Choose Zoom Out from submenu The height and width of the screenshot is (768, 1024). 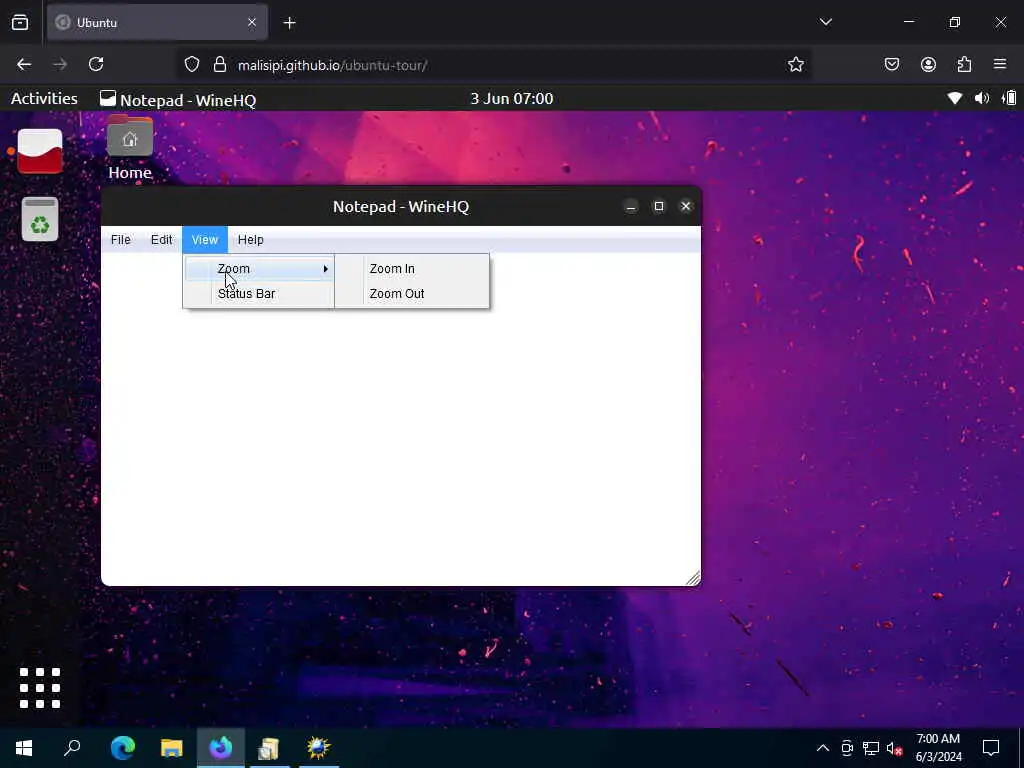coord(412,294)
